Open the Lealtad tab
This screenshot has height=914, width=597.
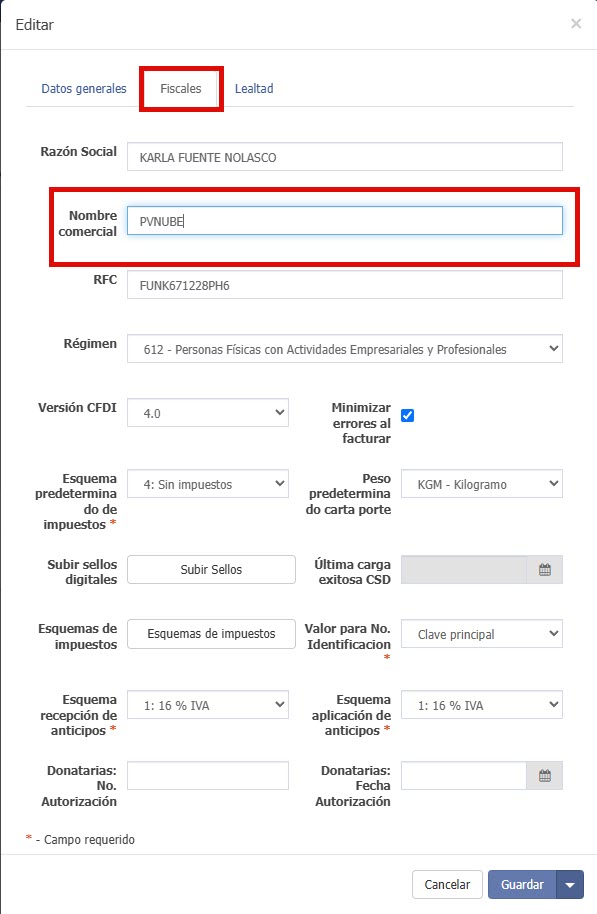pos(253,88)
